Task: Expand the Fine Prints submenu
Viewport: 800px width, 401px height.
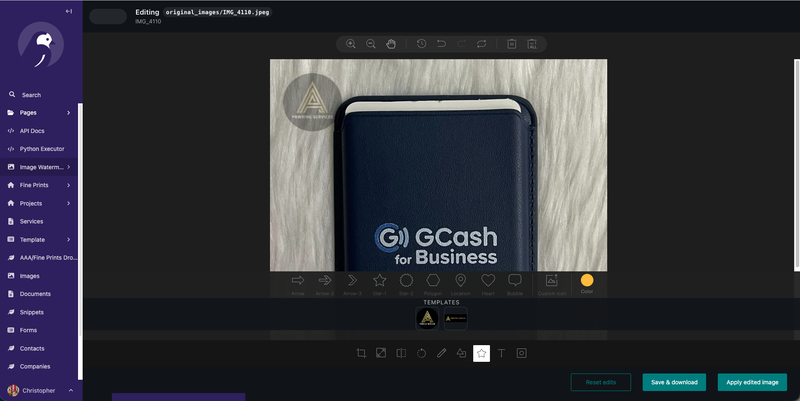Action: click(x=68, y=185)
